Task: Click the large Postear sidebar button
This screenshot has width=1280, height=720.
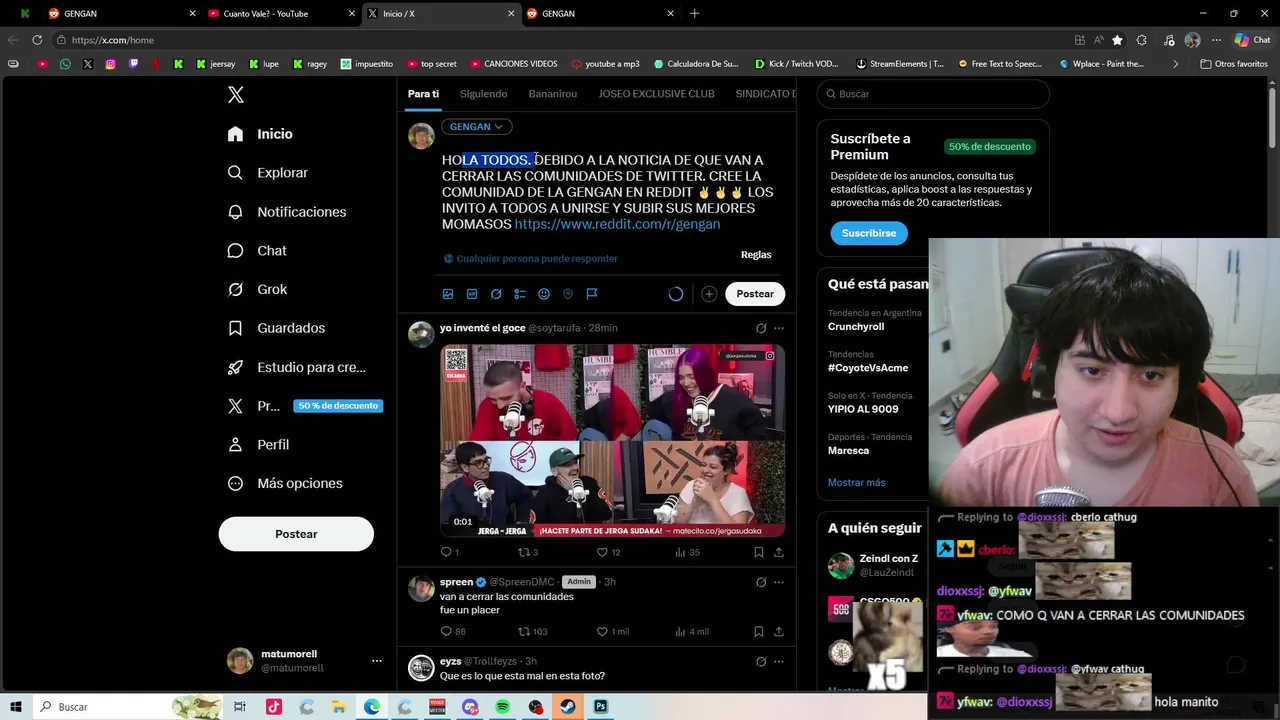Action: click(296, 534)
